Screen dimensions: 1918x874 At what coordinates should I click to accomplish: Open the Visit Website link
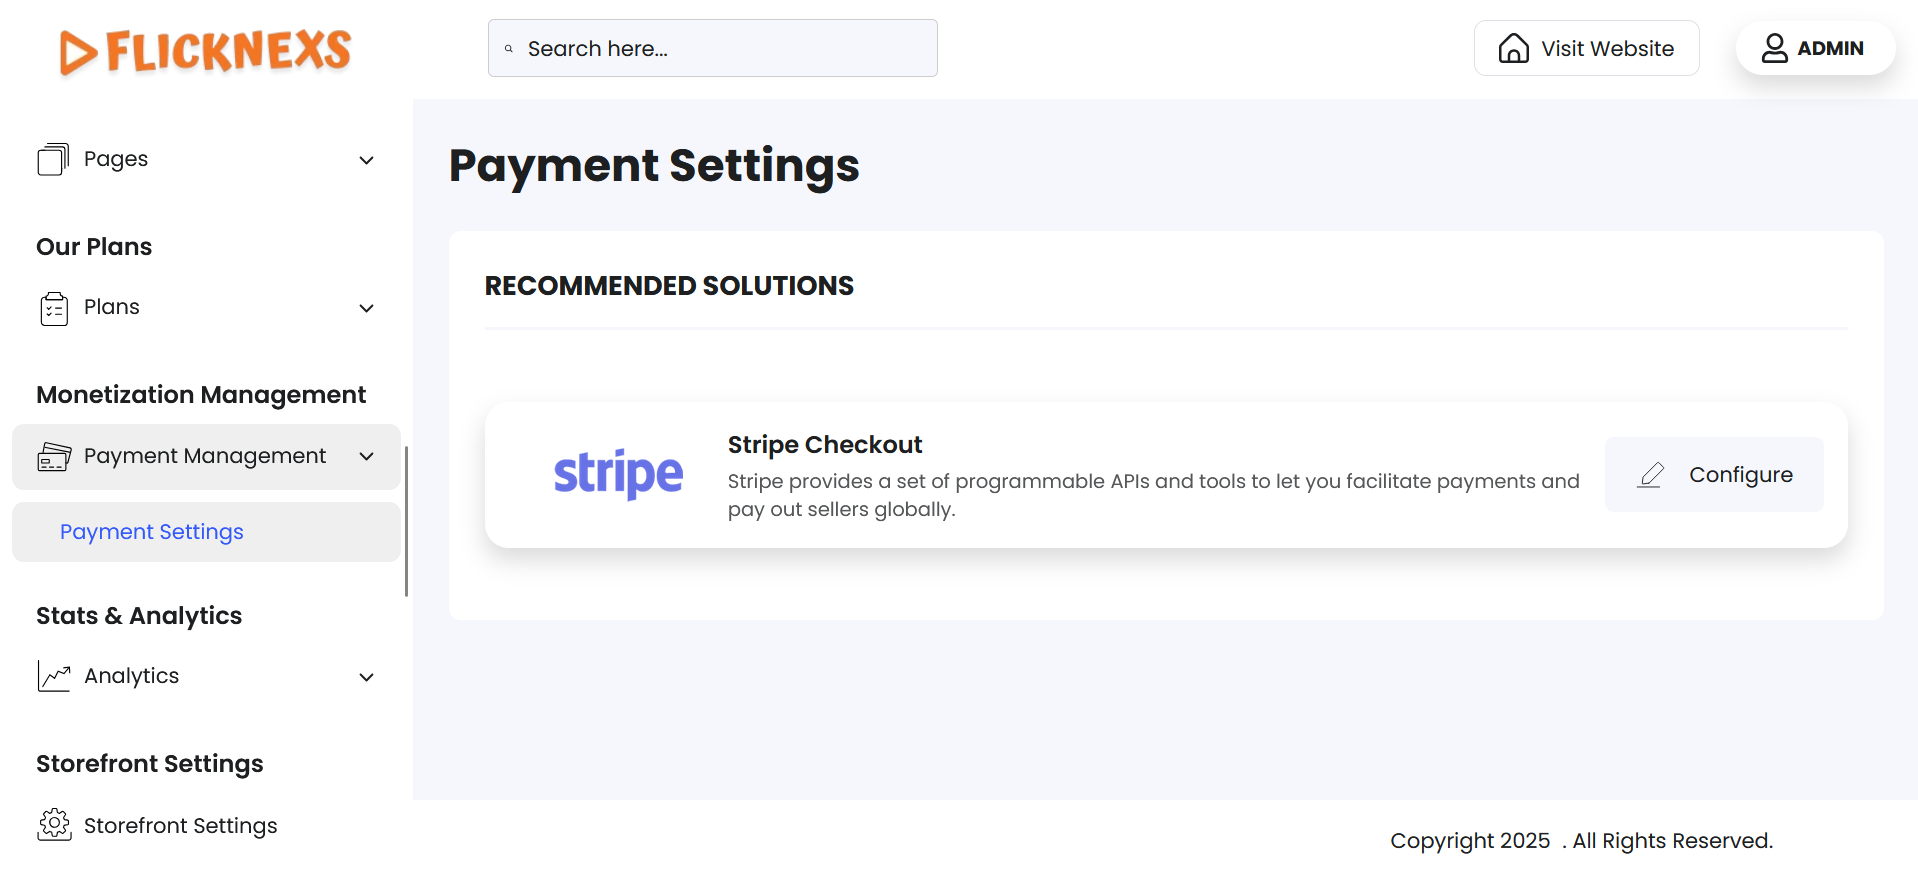tap(1586, 48)
